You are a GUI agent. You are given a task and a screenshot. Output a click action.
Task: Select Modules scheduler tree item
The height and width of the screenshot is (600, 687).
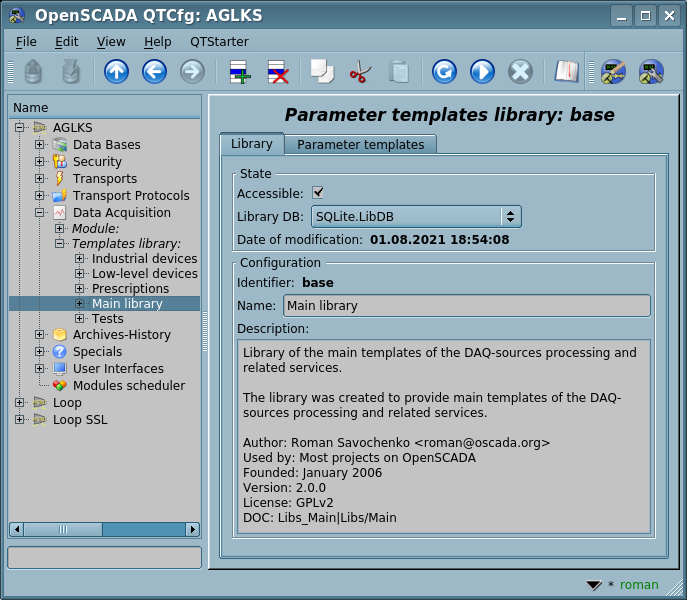tap(129, 386)
